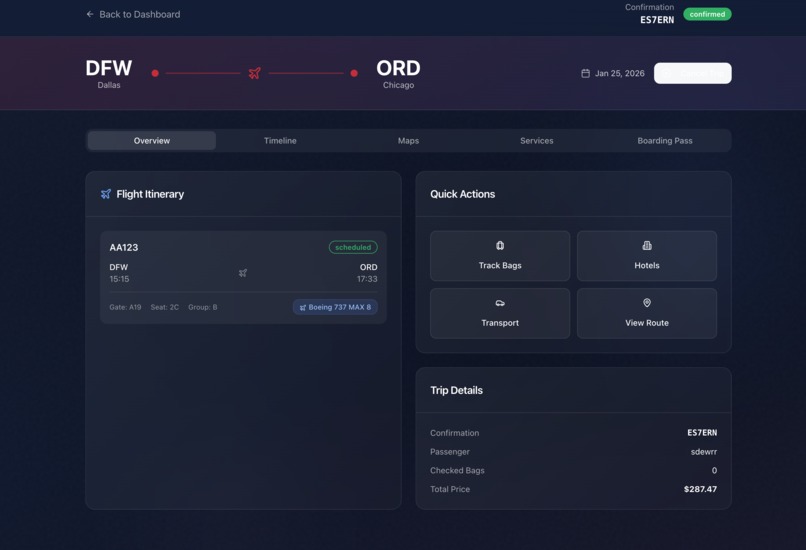Screen dimensions: 806x550
Task: Open the Hotels quick action
Action: tap(647, 256)
